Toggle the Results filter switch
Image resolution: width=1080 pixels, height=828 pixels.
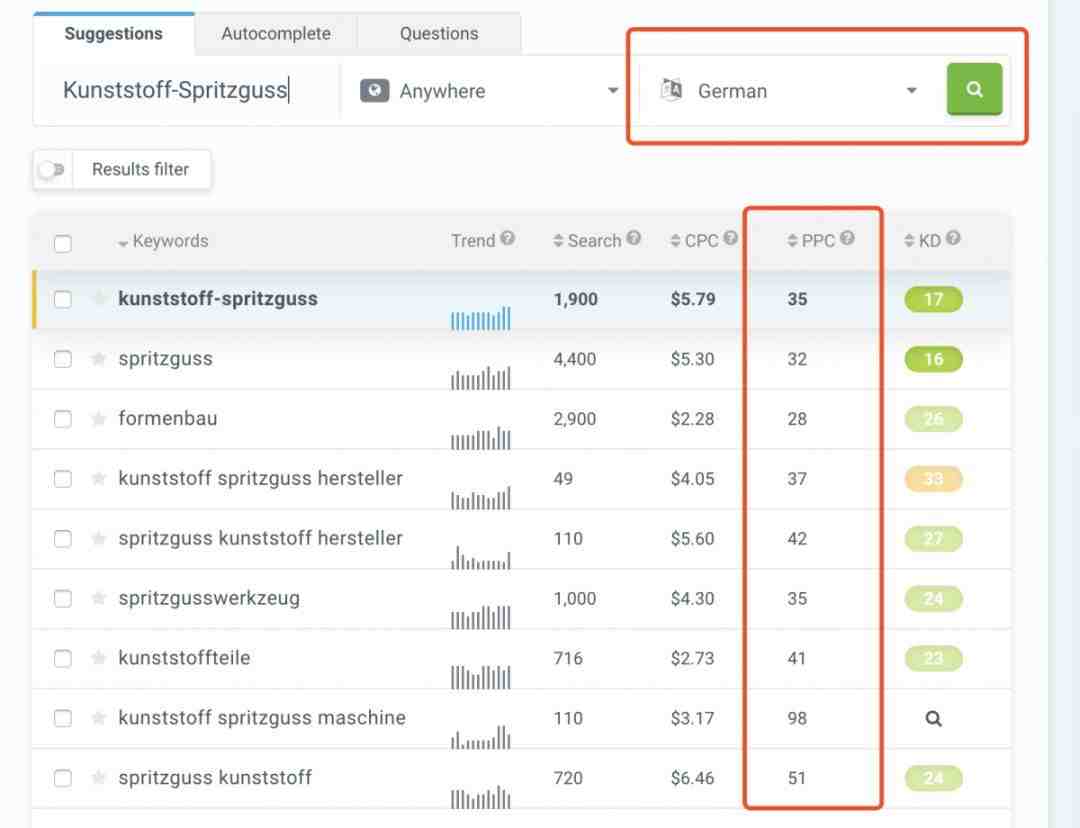(x=51, y=169)
